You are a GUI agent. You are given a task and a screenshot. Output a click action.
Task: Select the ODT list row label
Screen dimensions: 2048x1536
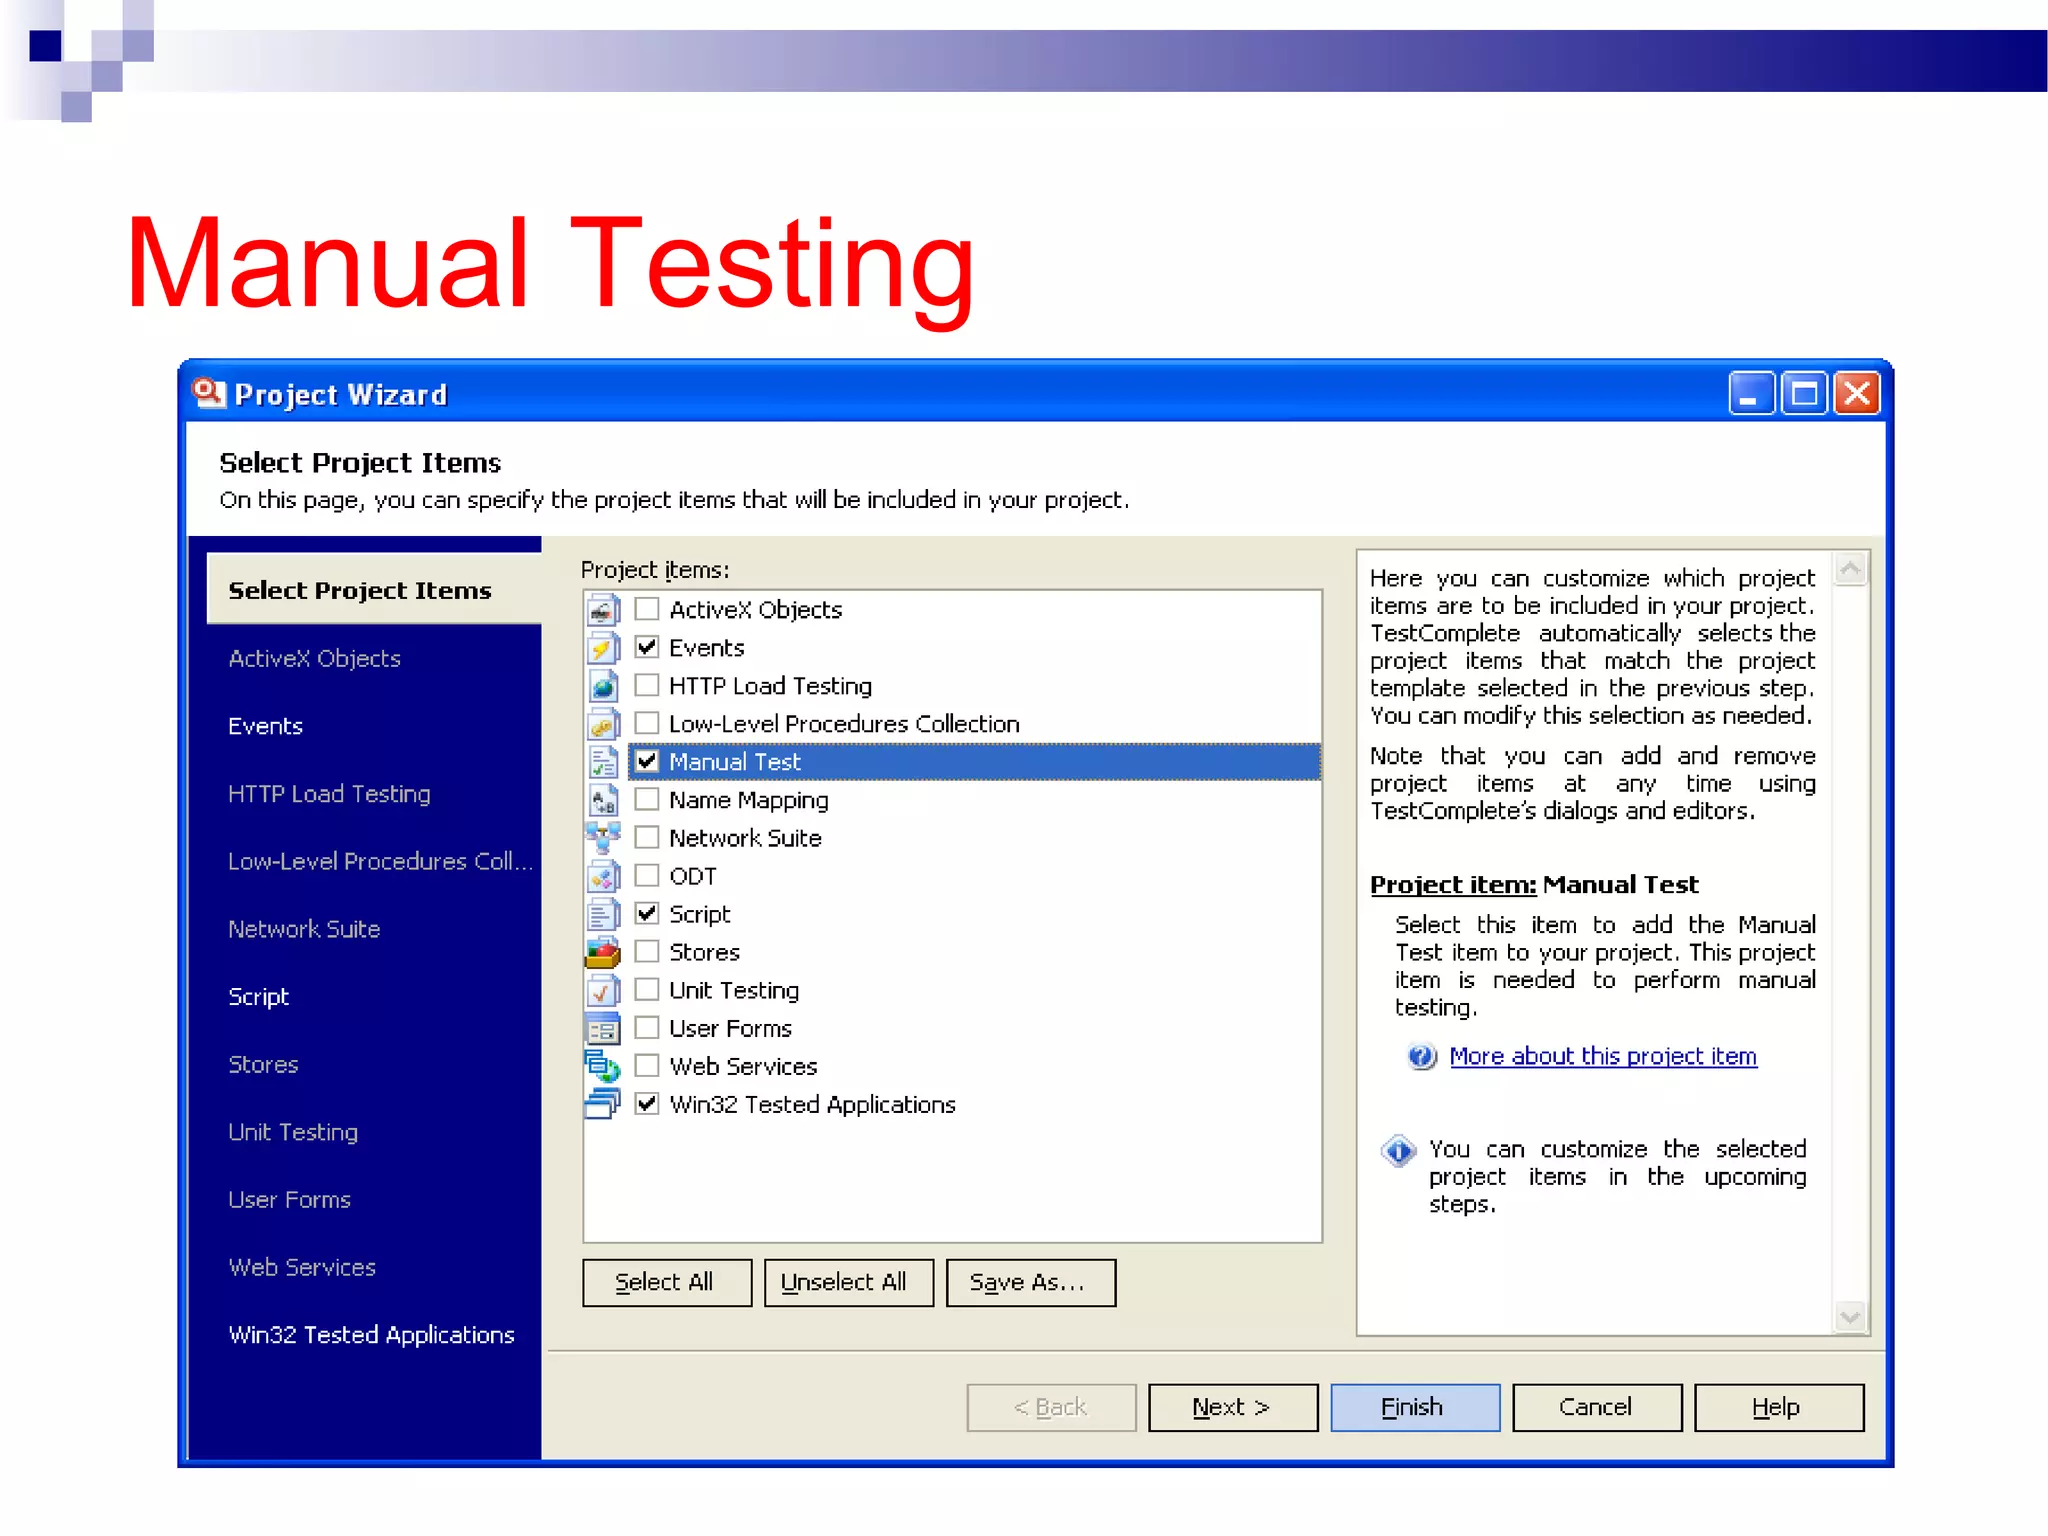[x=693, y=876]
